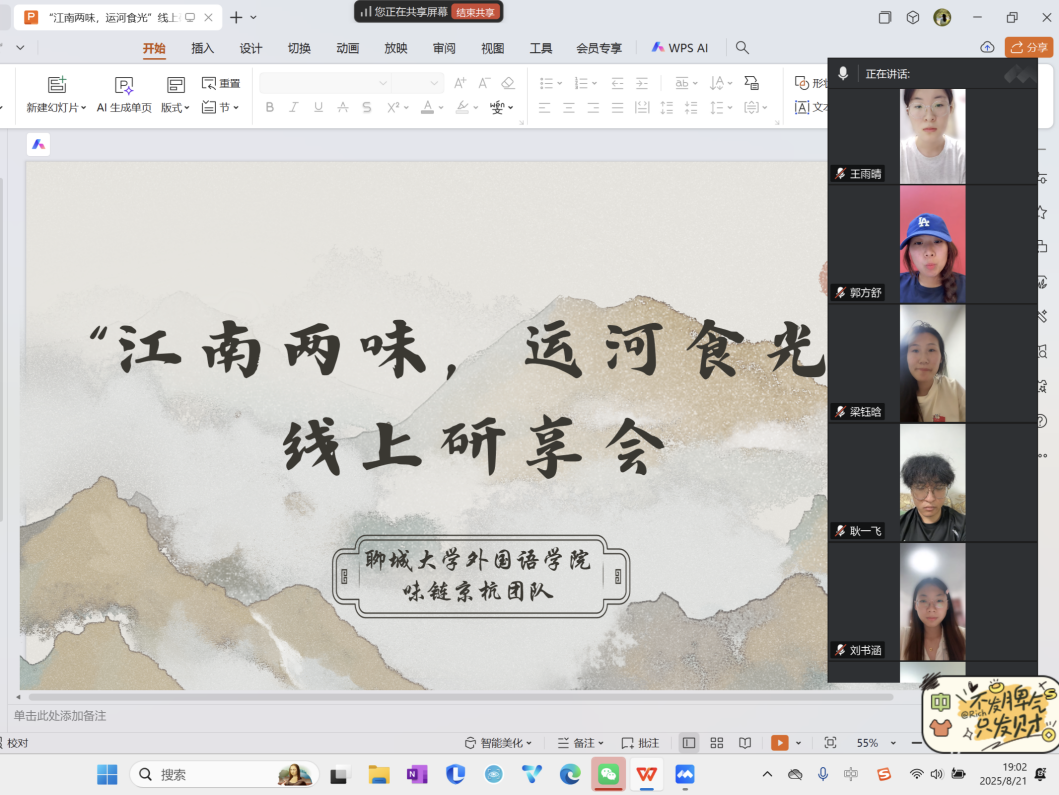Switch to the 插入 ribbon tab

pyautogui.click(x=203, y=48)
